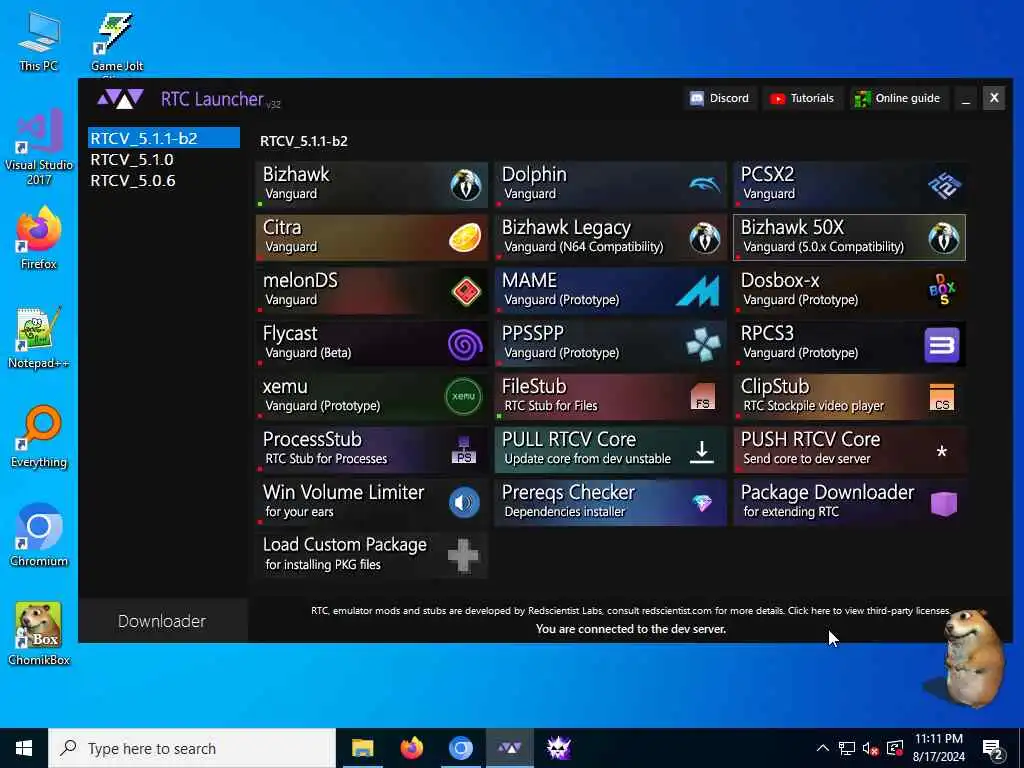Click 'RTC Stub for Processes' subtitle

[327, 459]
